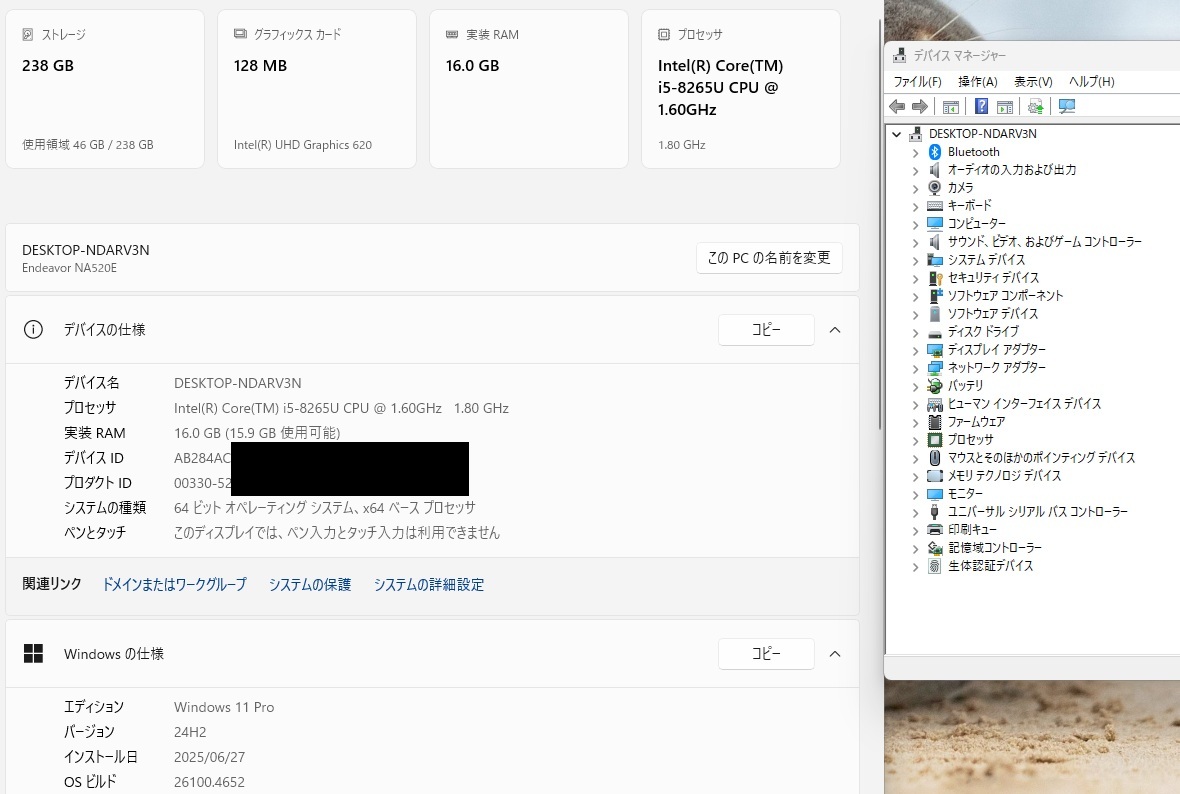This screenshot has height=794, width=1180.
Task: Open ヘルプ(H) menu in Device Manager
Action: tap(1091, 81)
